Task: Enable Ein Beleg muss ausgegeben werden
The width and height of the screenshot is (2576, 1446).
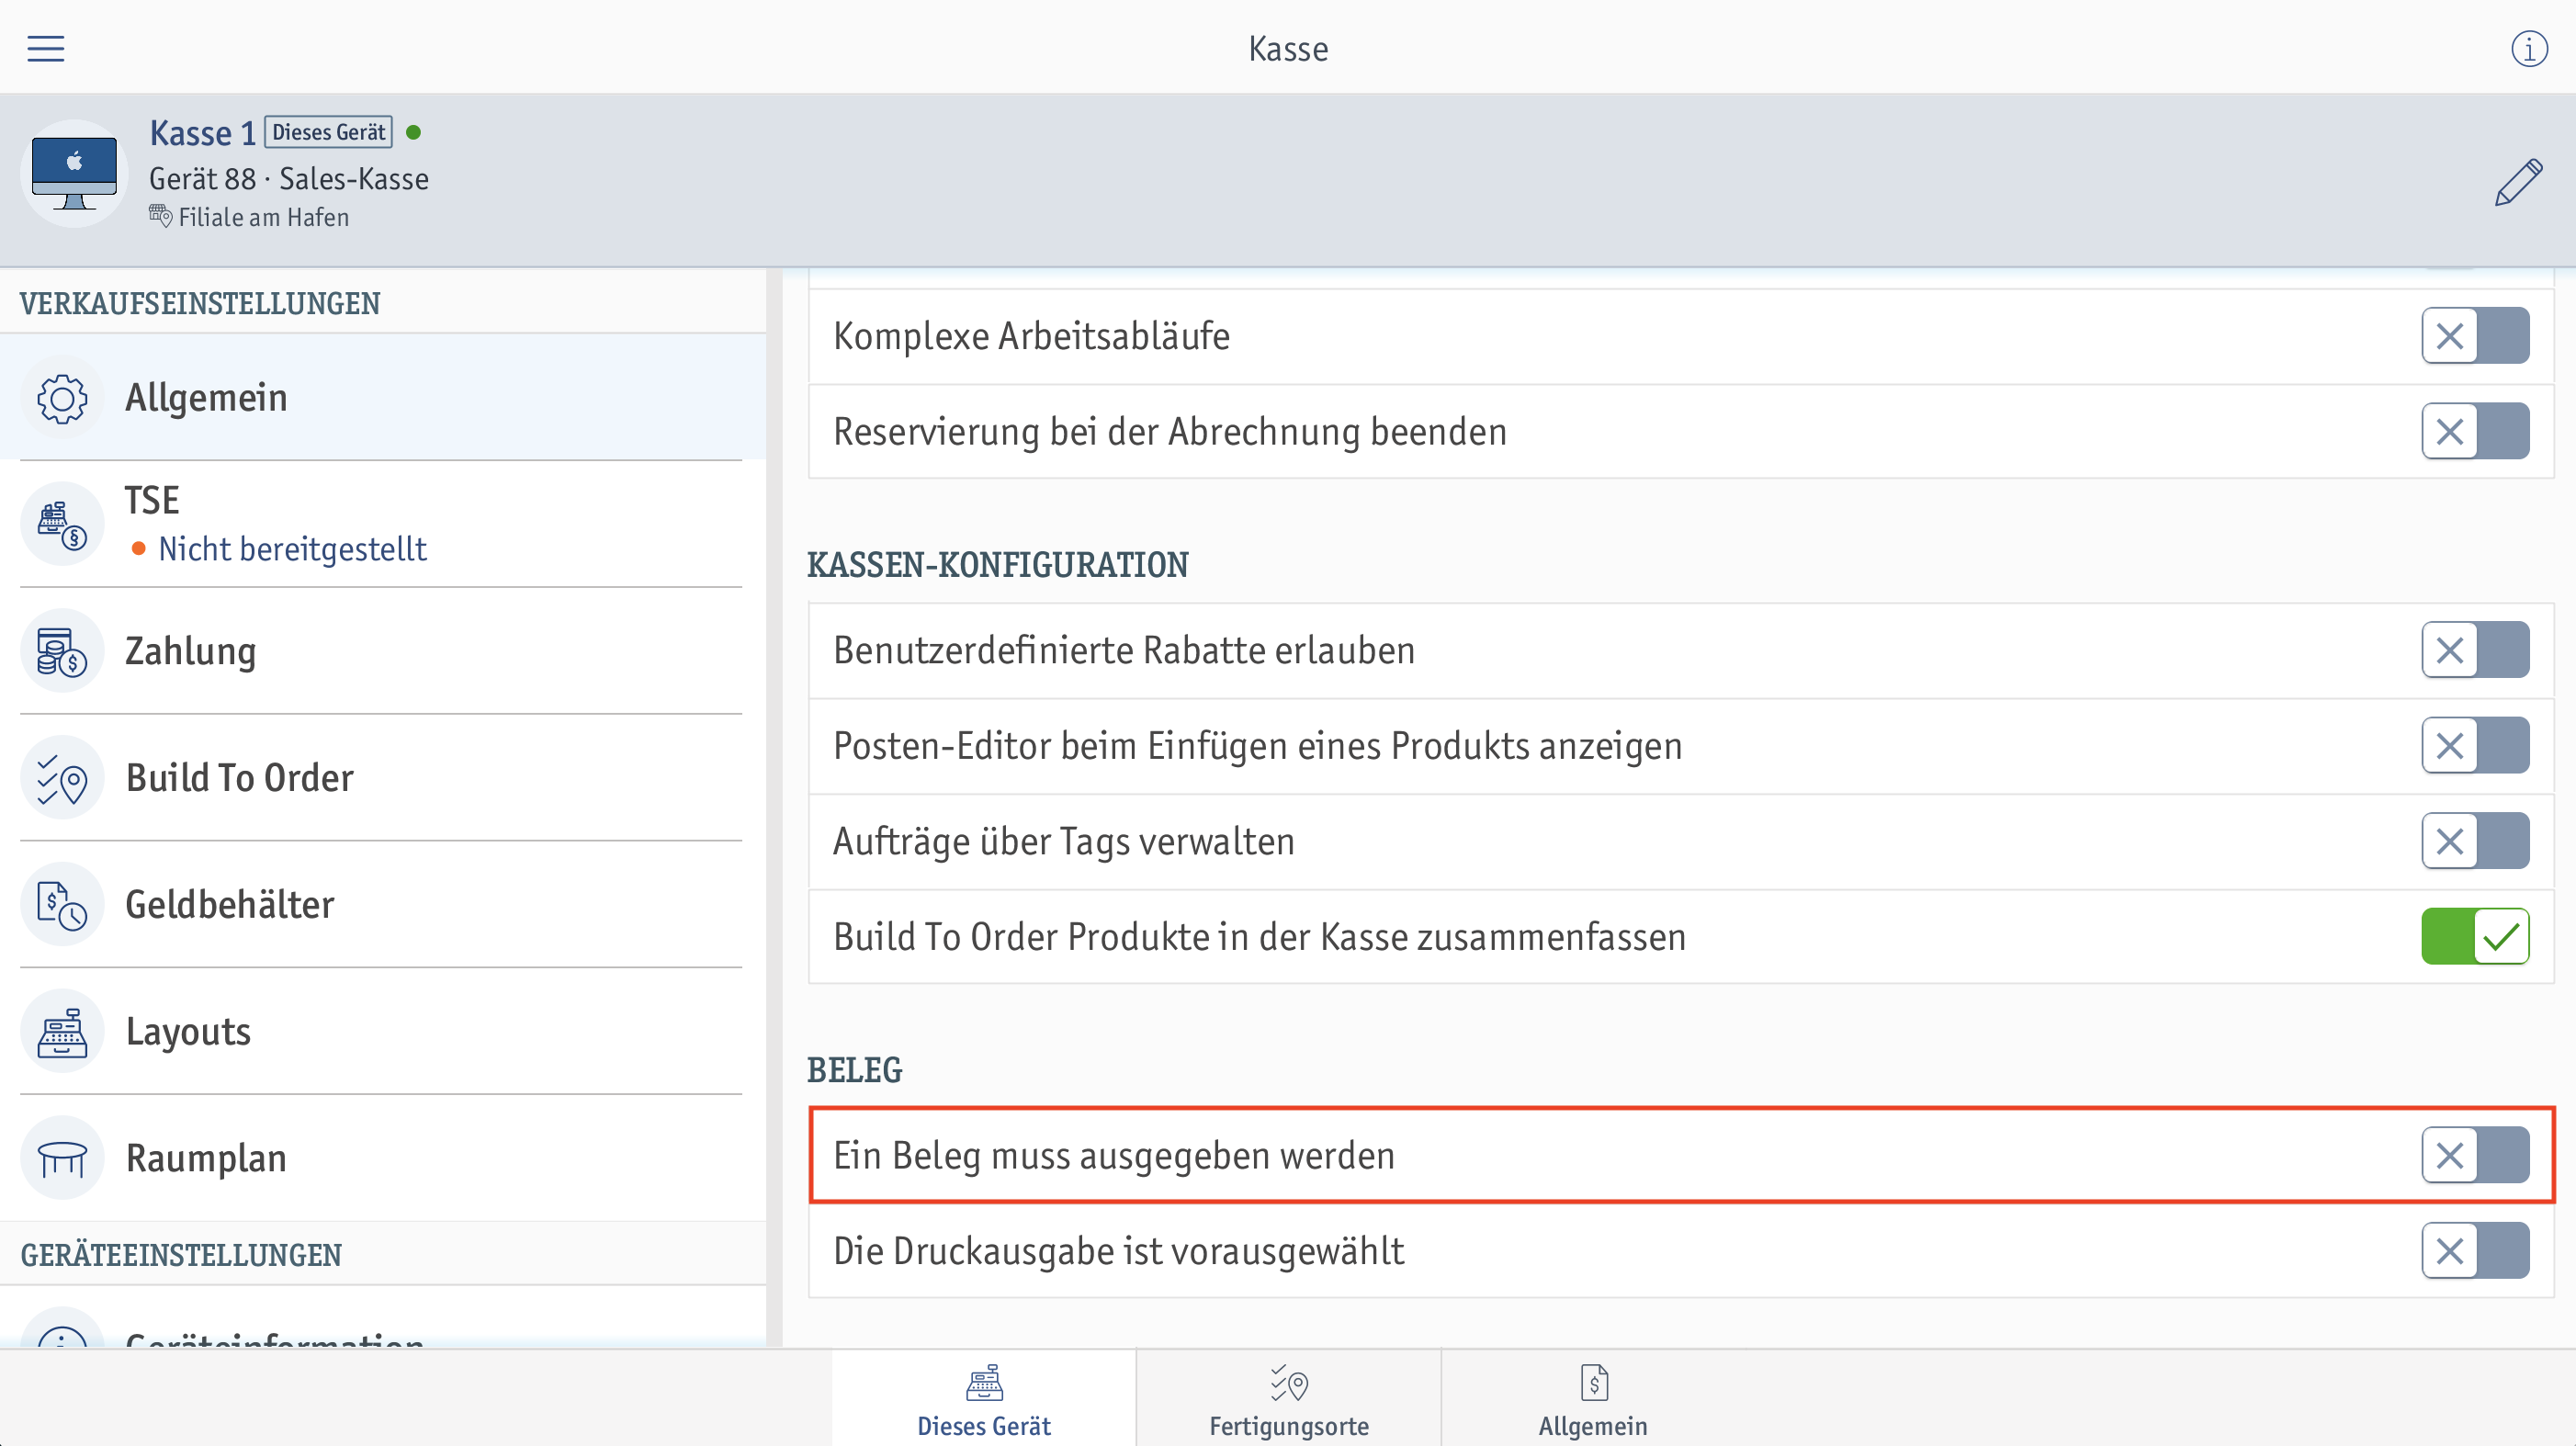Action: coord(2475,1156)
